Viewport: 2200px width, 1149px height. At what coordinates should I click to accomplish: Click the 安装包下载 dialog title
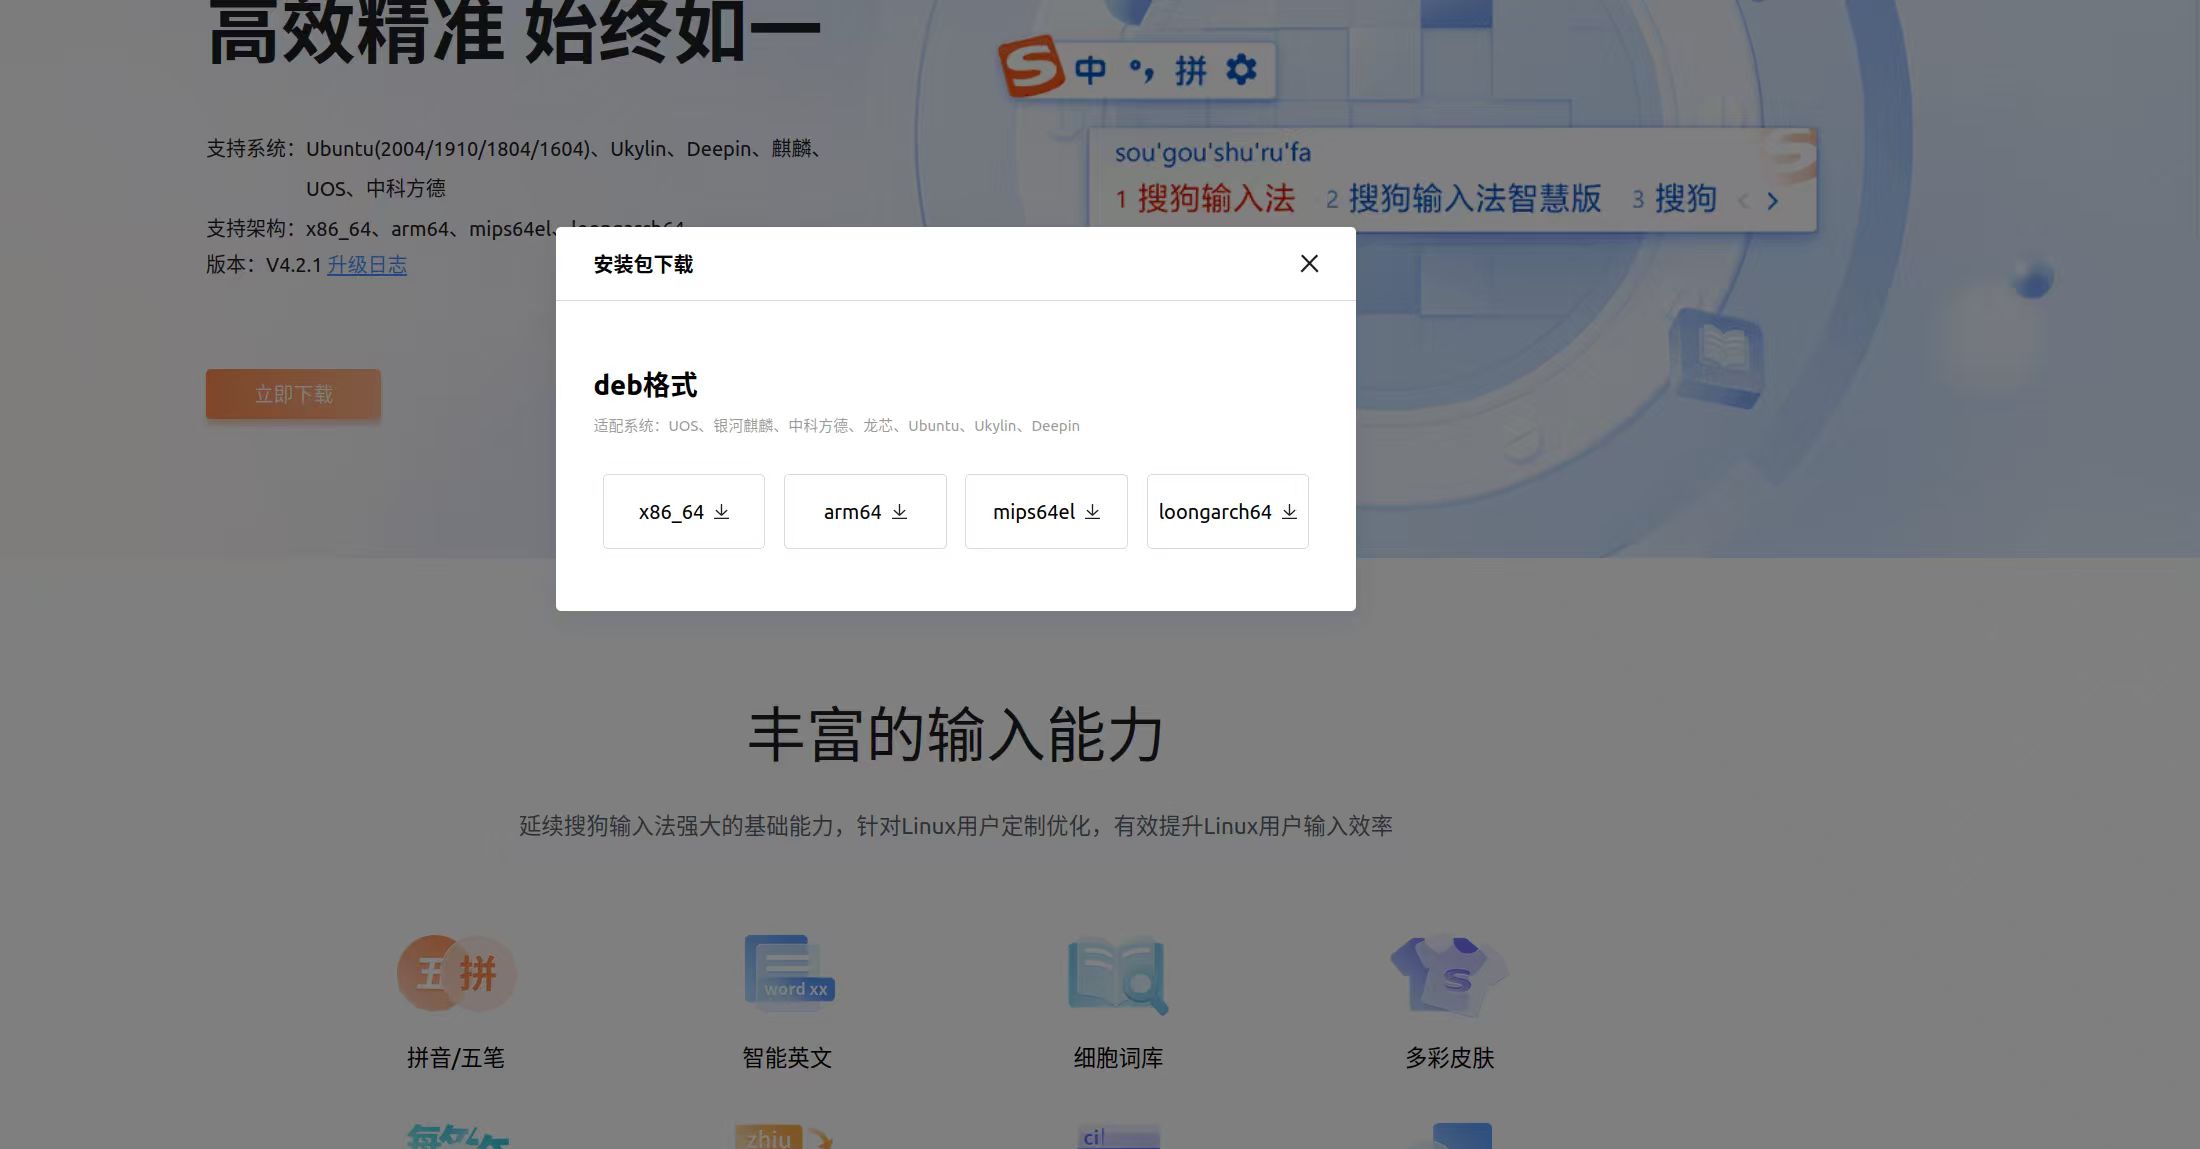click(x=643, y=264)
